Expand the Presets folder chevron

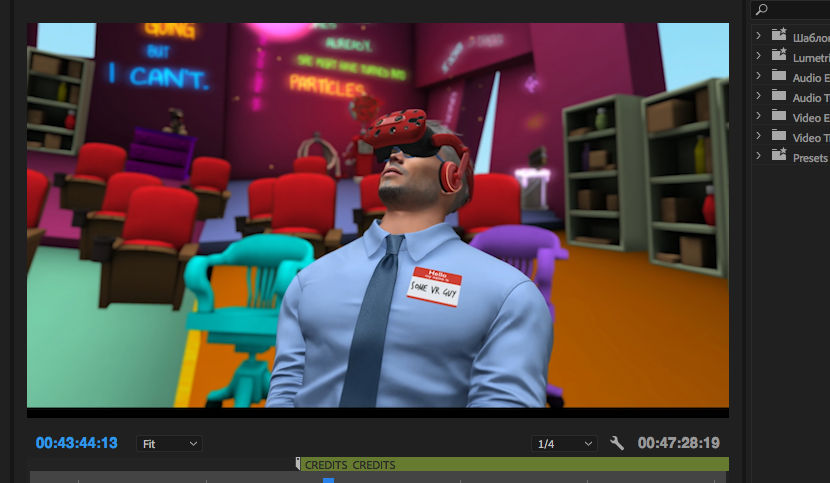pos(759,156)
